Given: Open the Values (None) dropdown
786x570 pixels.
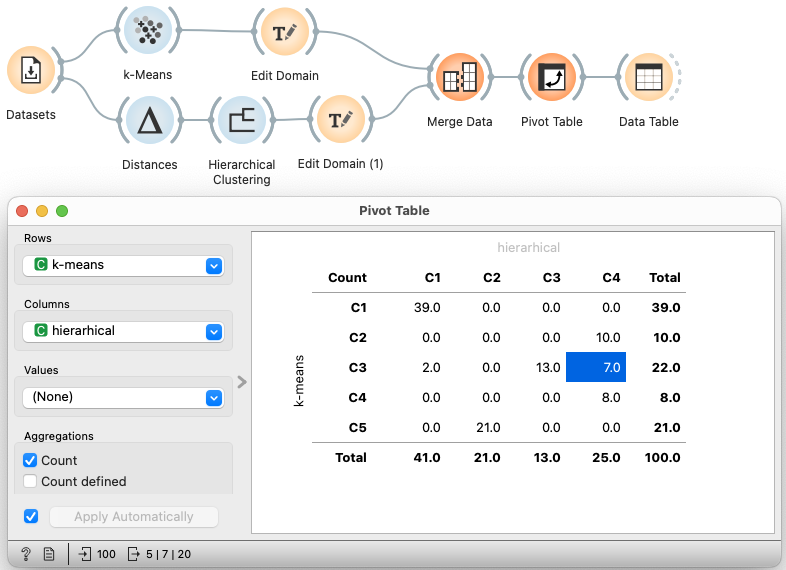Looking at the screenshot, I should [x=123, y=398].
